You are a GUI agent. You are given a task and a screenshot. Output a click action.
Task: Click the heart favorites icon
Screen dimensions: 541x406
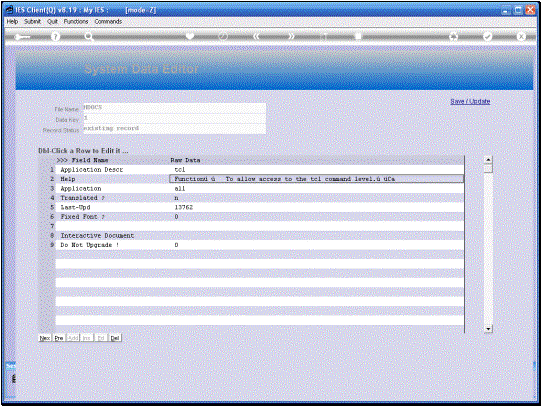190,36
